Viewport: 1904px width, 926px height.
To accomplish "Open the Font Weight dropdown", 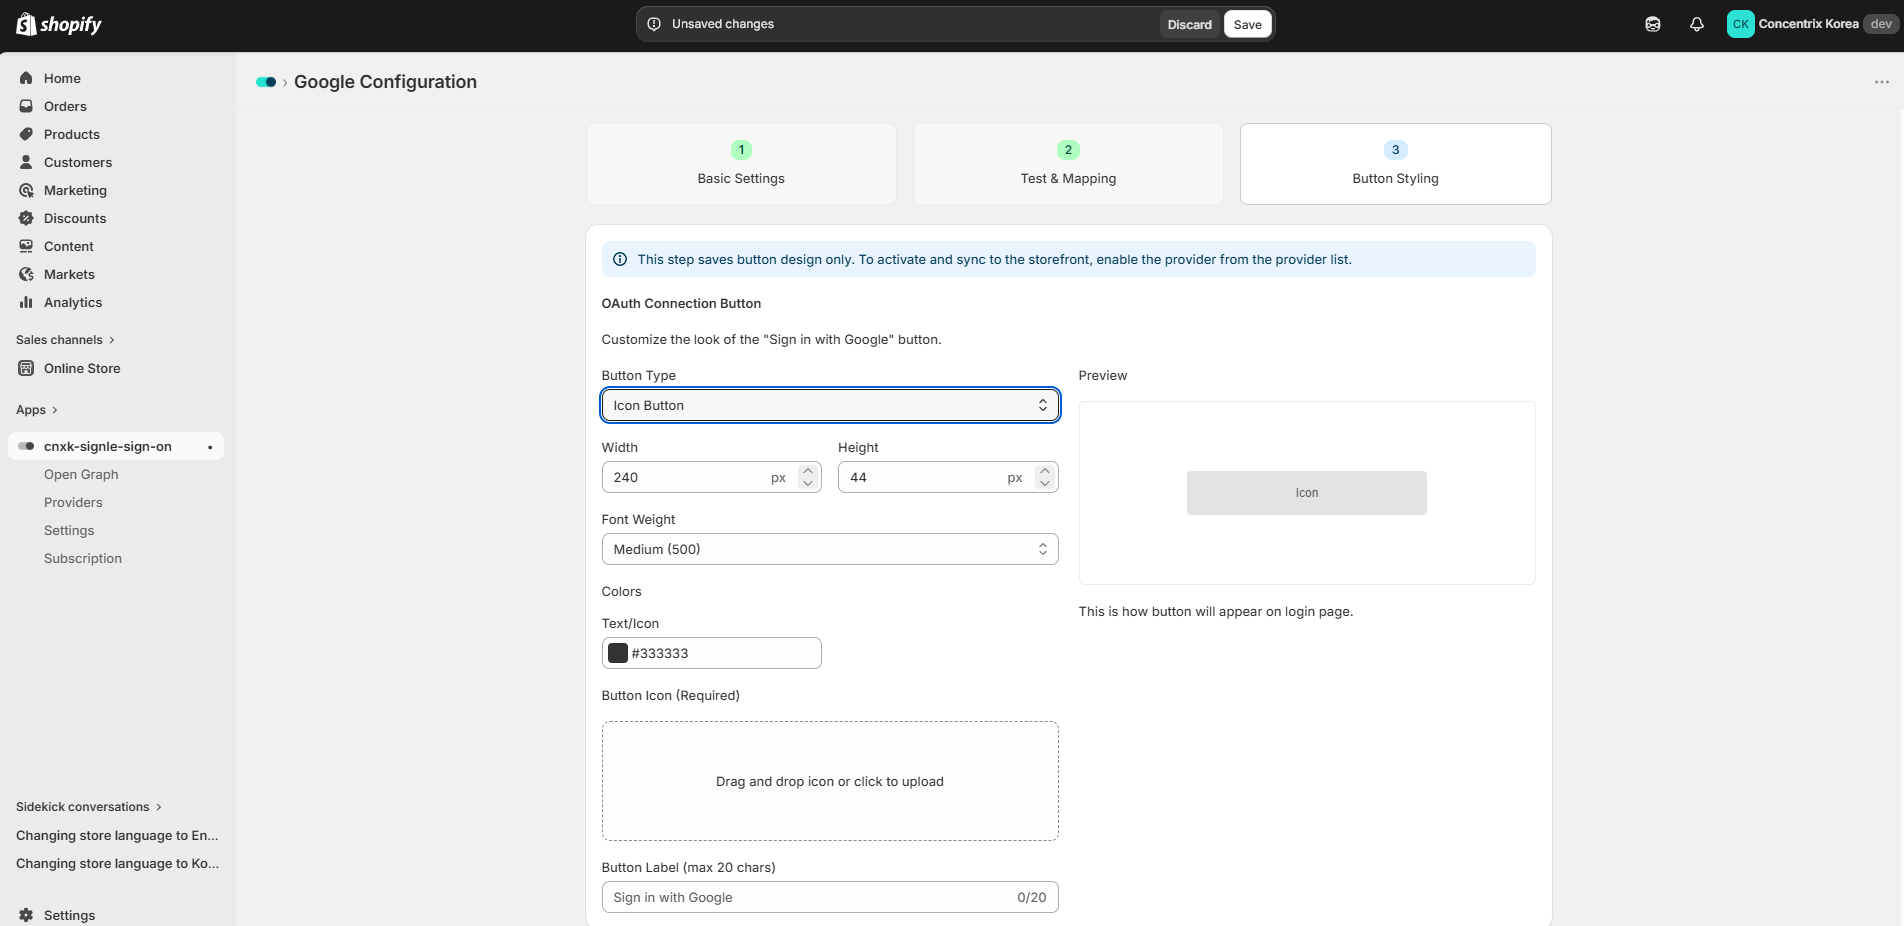I will point(830,549).
